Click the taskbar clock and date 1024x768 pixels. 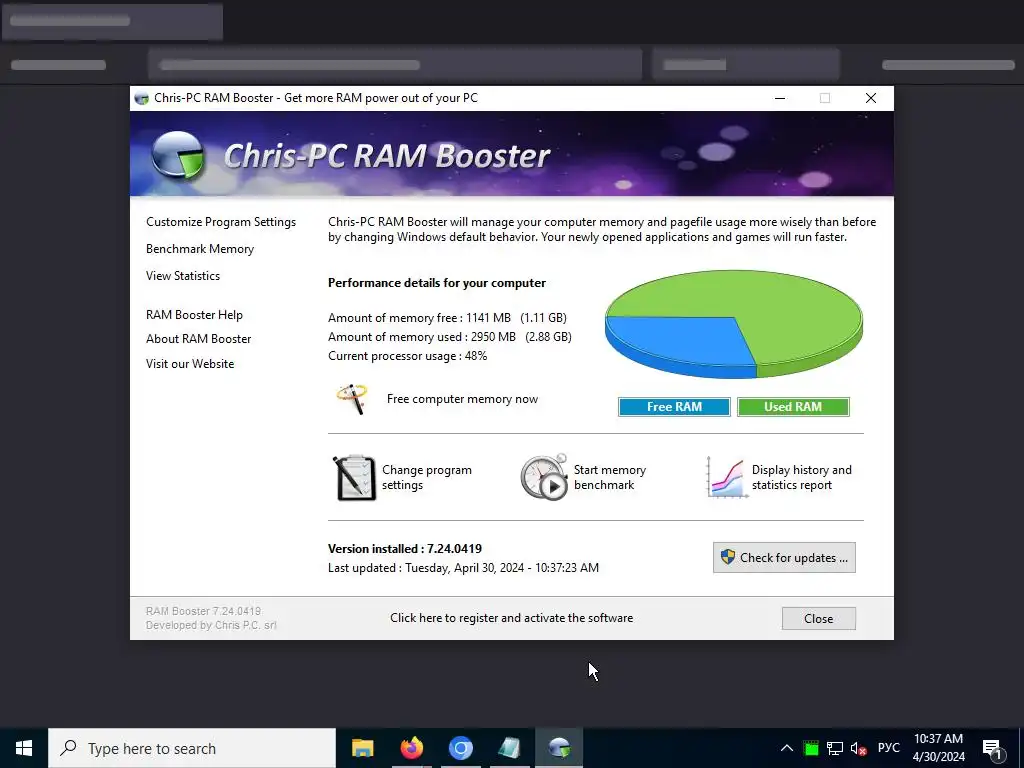pos(938,748)
